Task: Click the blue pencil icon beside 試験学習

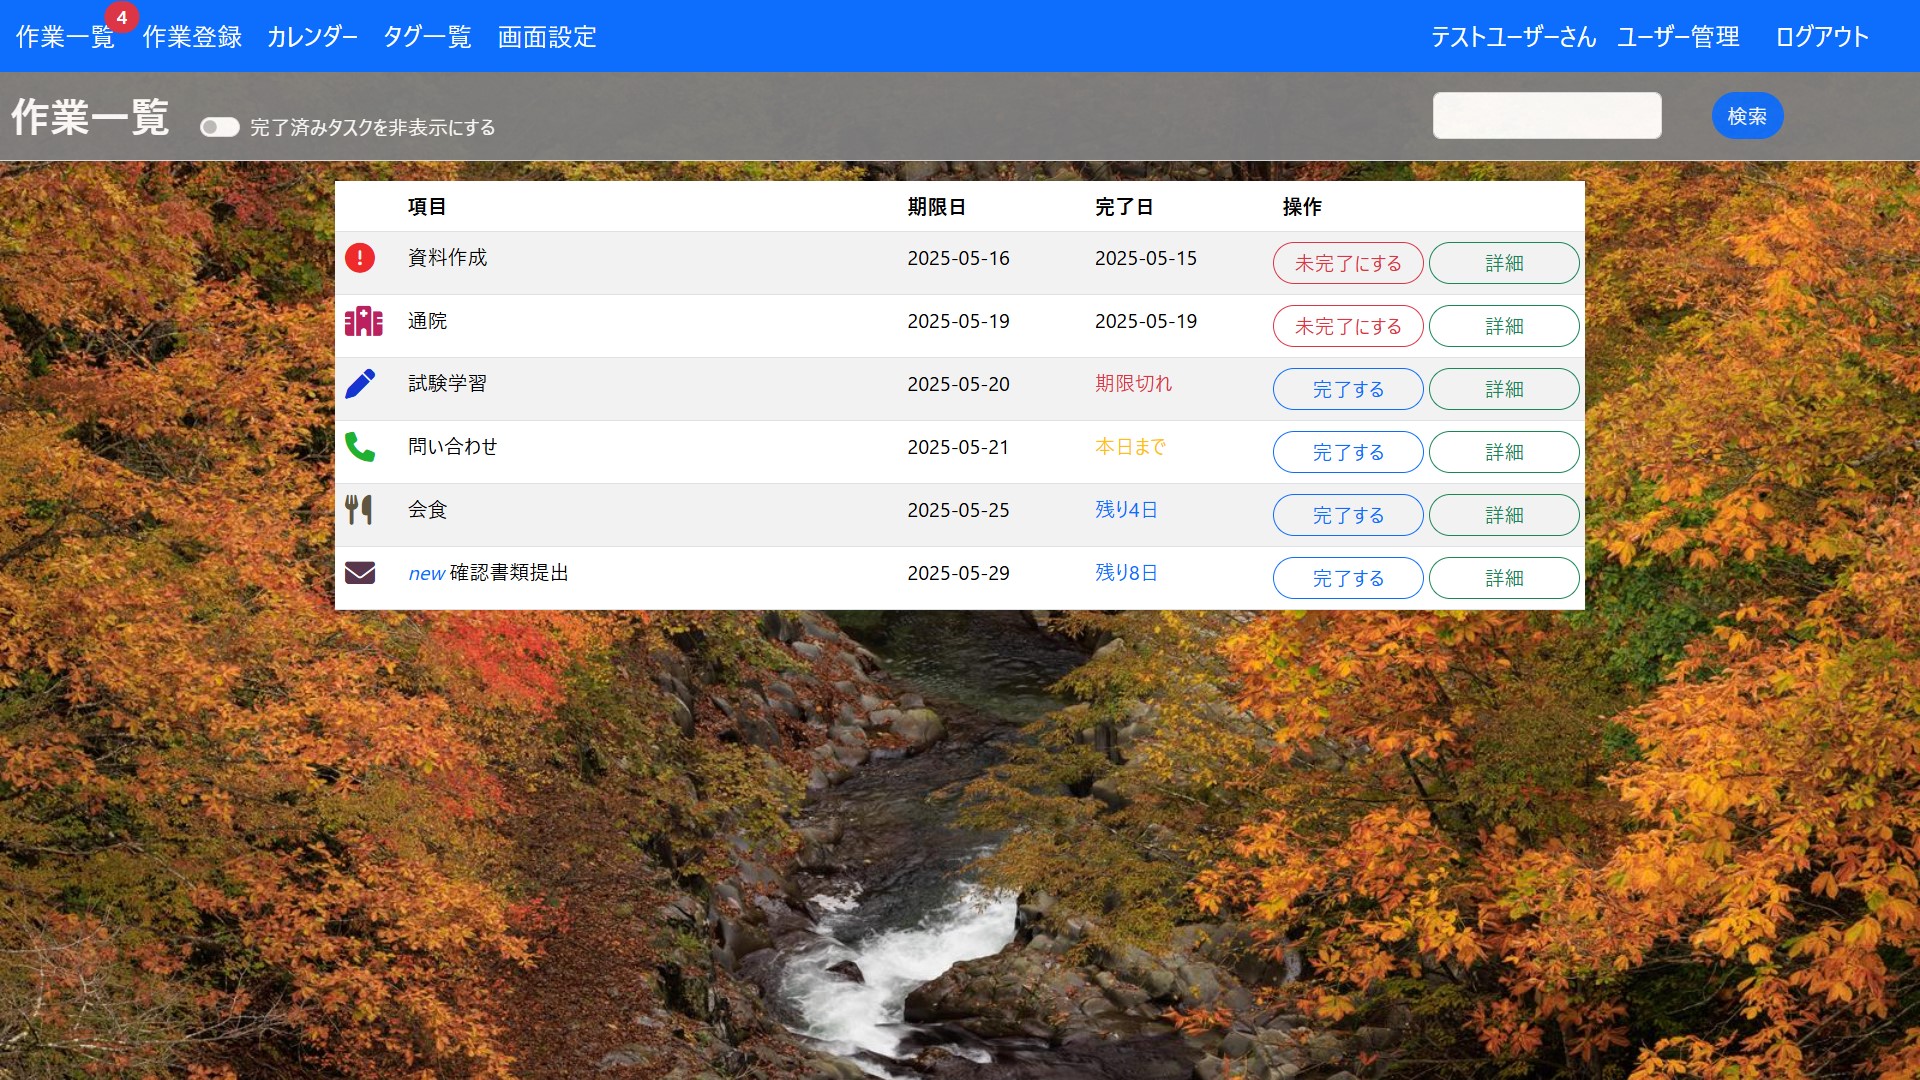Action: (x=360, y=384)
